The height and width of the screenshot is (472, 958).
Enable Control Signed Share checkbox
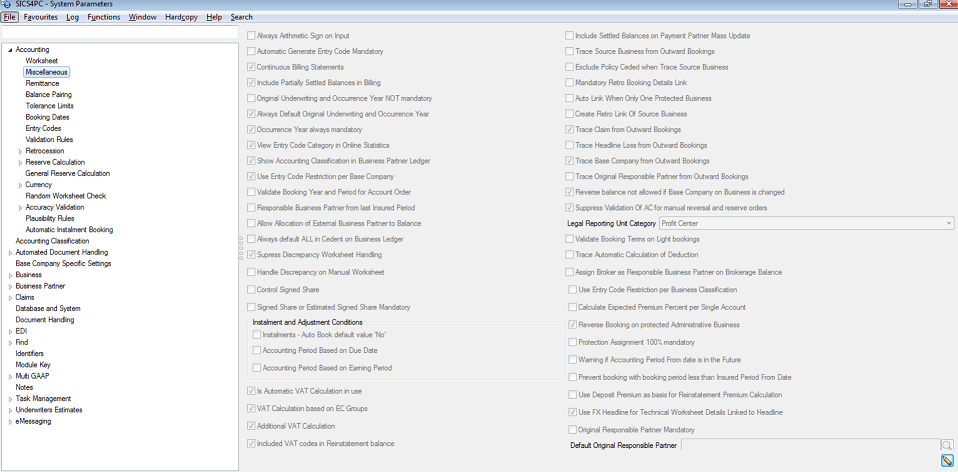(251, 290)
